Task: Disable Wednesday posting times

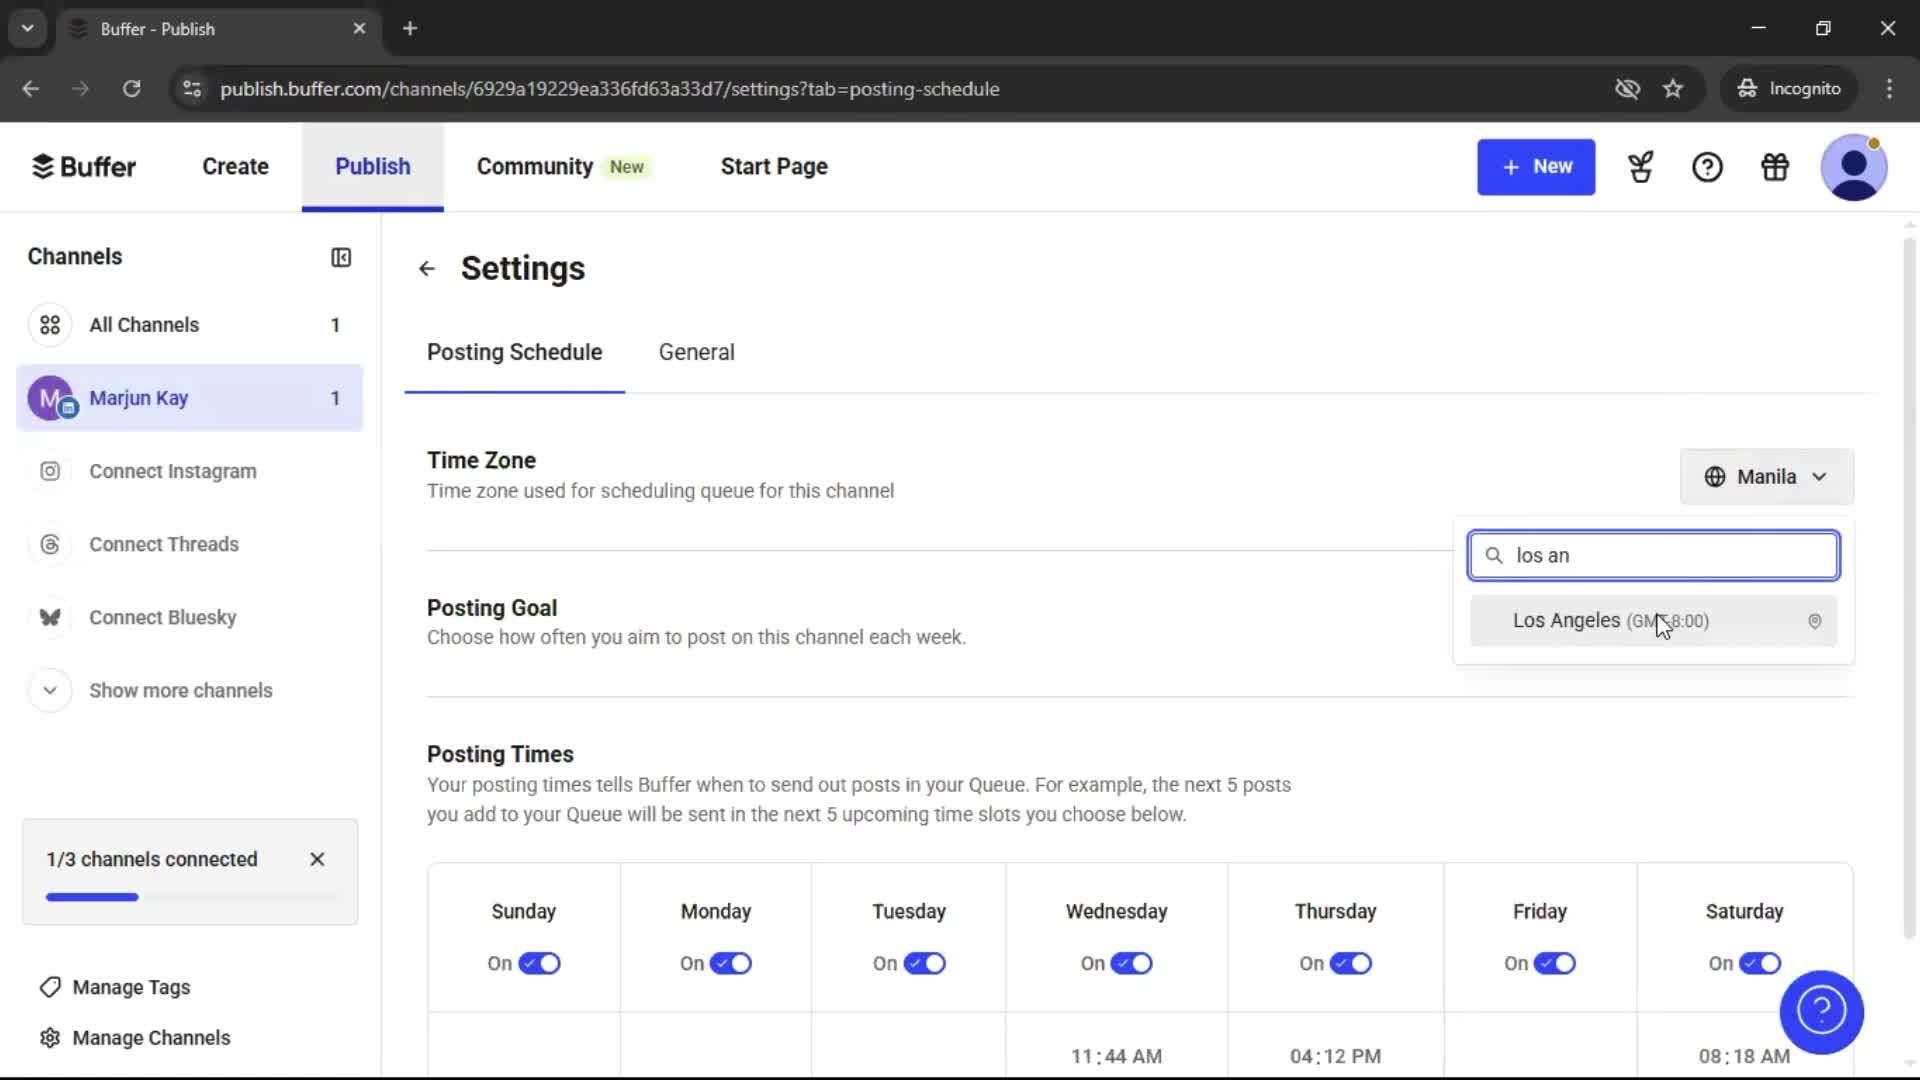Action: [x=1132, y=963]
